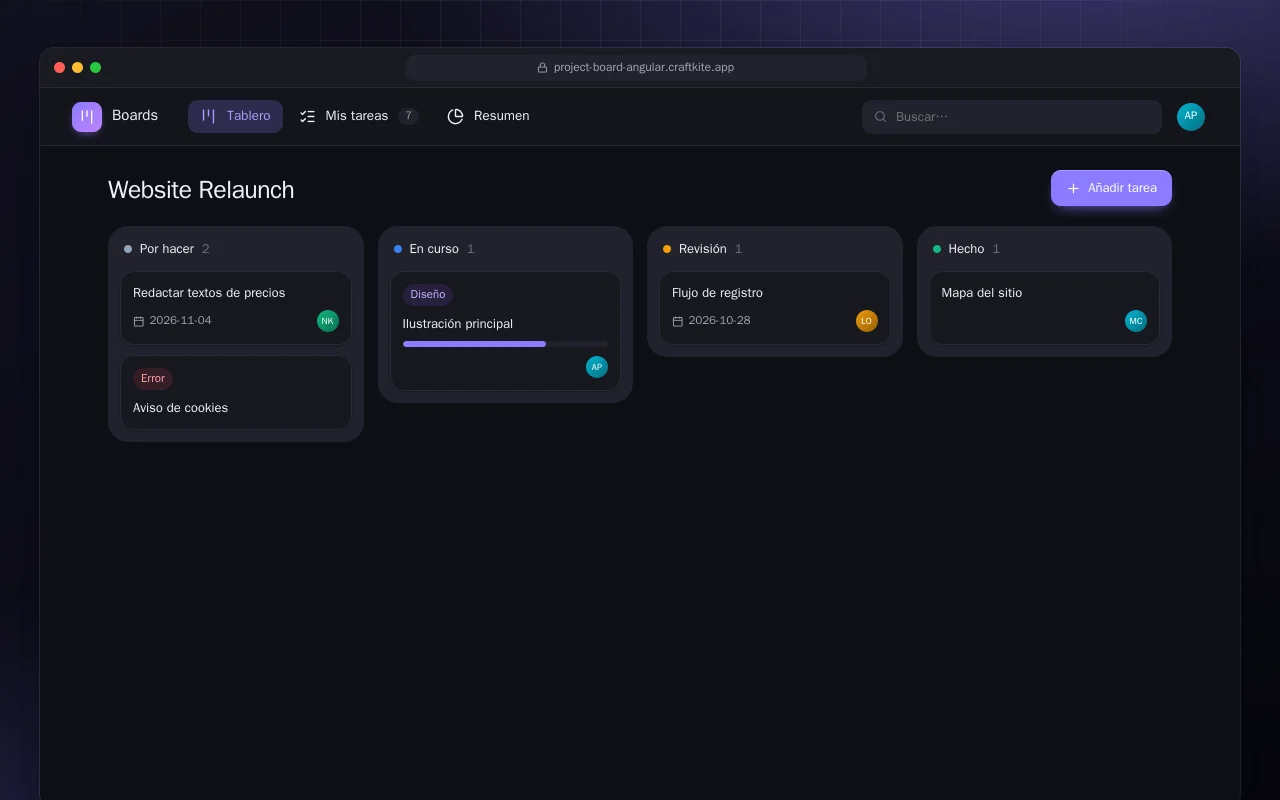1280x800 pixels.
Task: Click the Boards brand name
Action: tap(135, 116)
